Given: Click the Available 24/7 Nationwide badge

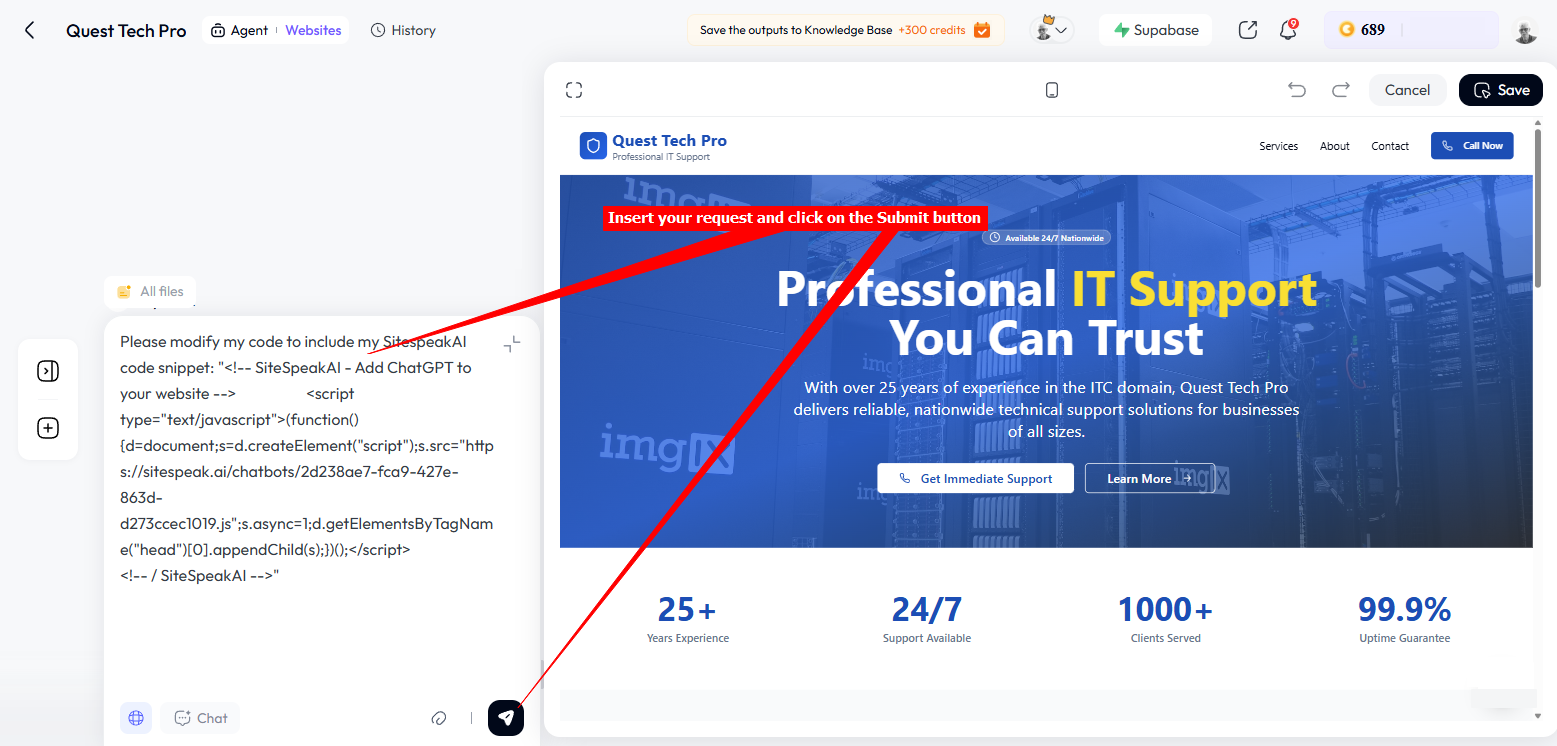Looking at the screenshot, I should point(1046,238).
